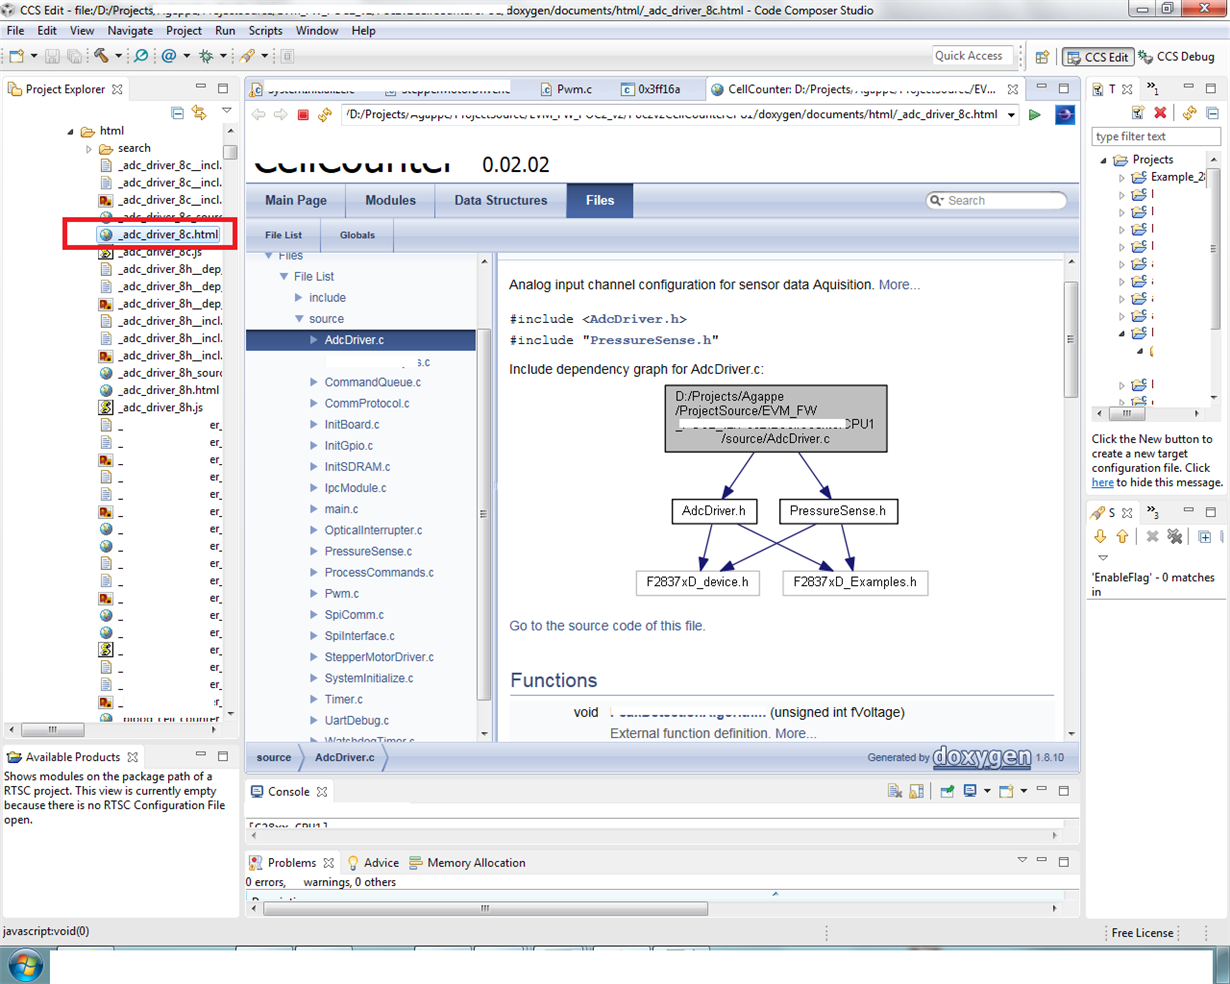1230x984 pixels.
Task: Click the Import target configuration icon
Action: (1137, 113)
